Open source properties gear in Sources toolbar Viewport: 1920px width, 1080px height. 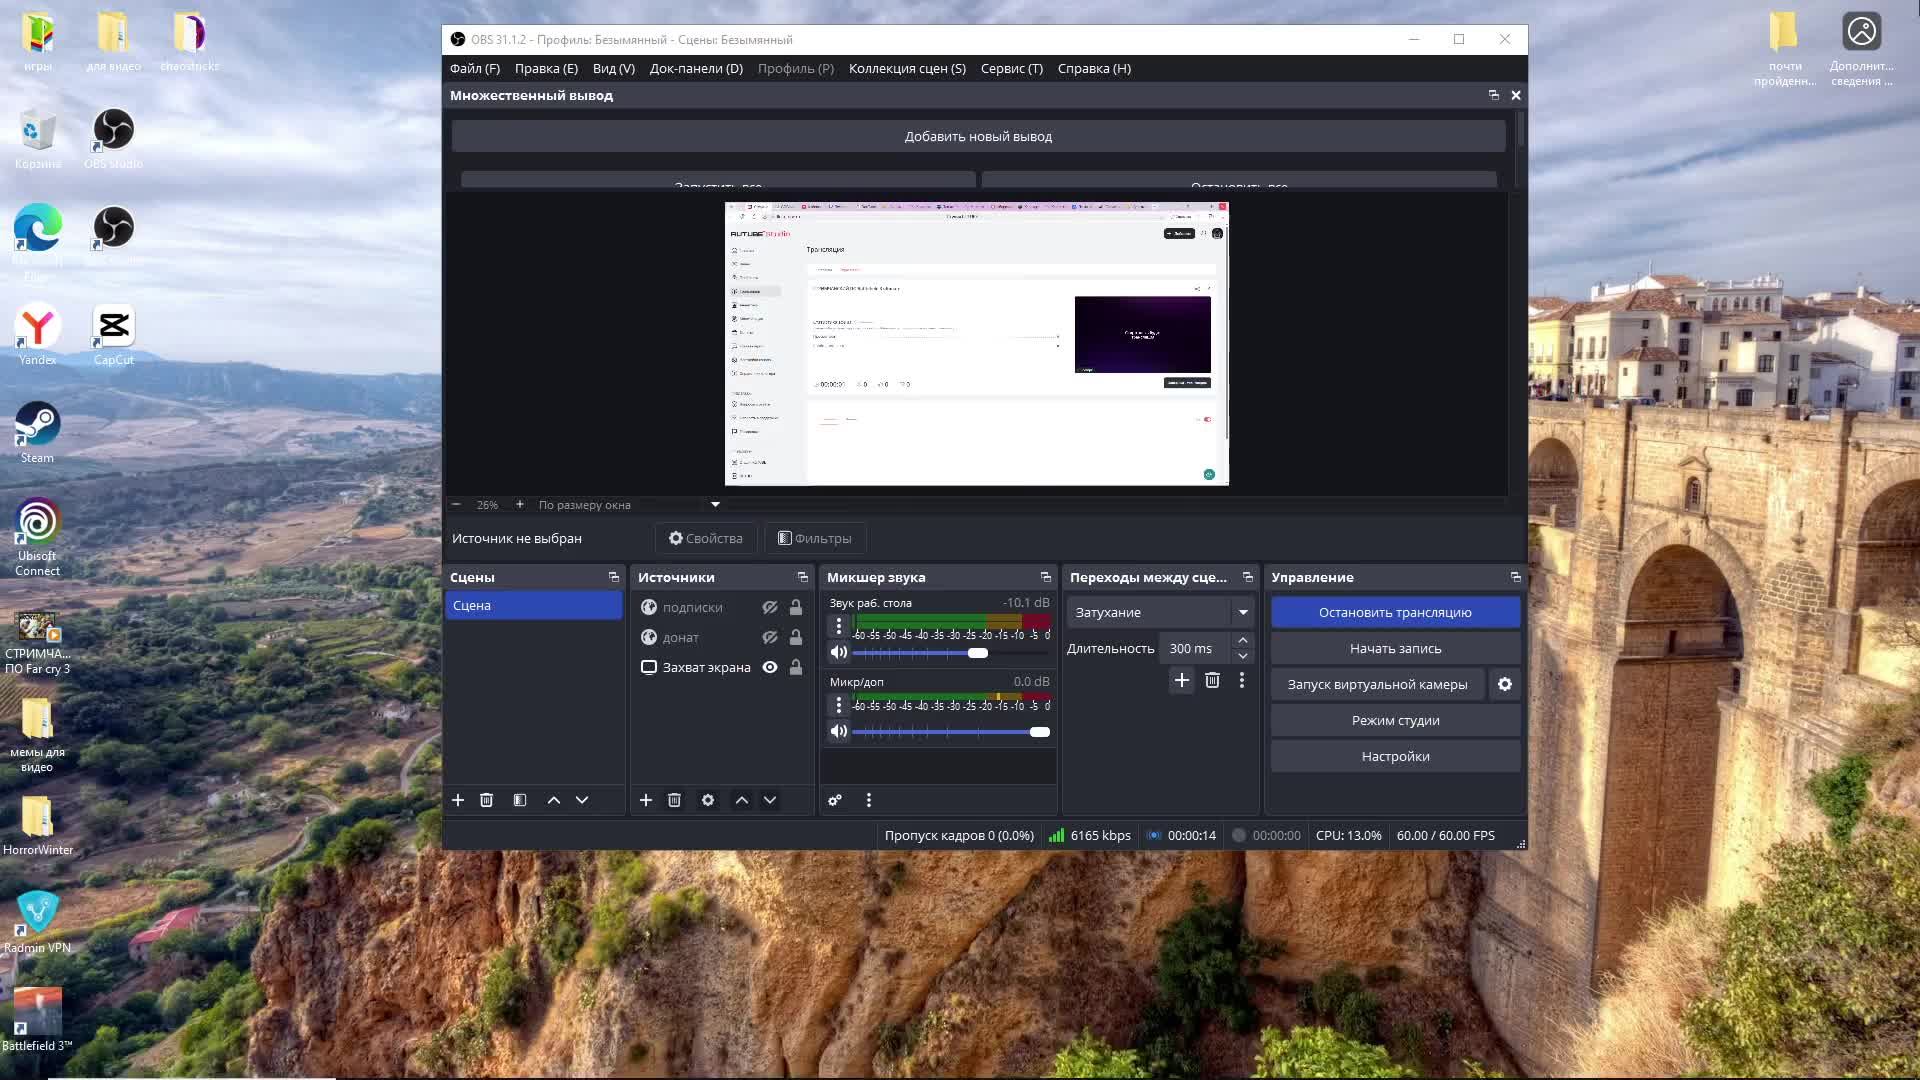click(x=708, y=800)
